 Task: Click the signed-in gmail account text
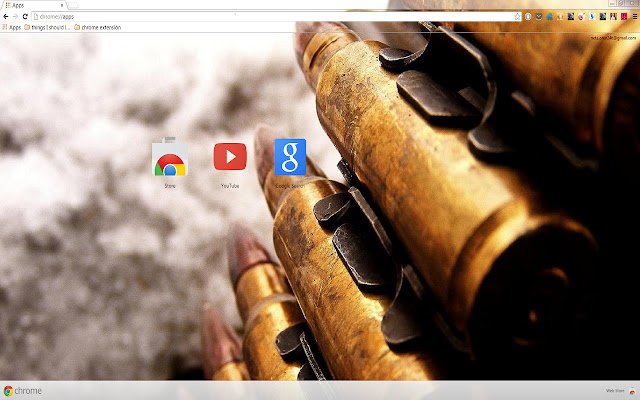tap(613, 38)
